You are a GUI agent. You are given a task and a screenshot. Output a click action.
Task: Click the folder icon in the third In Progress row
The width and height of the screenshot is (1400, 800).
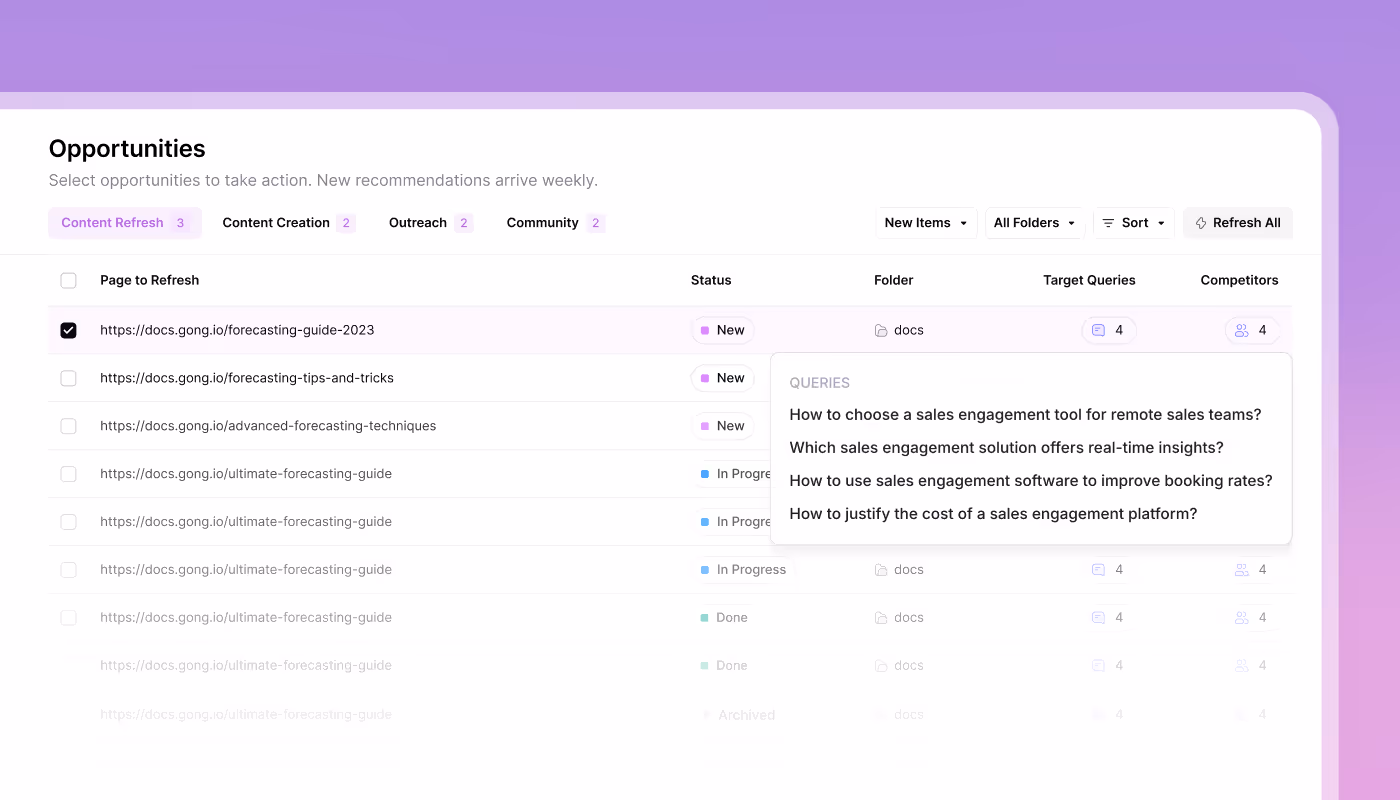[881, 570]
